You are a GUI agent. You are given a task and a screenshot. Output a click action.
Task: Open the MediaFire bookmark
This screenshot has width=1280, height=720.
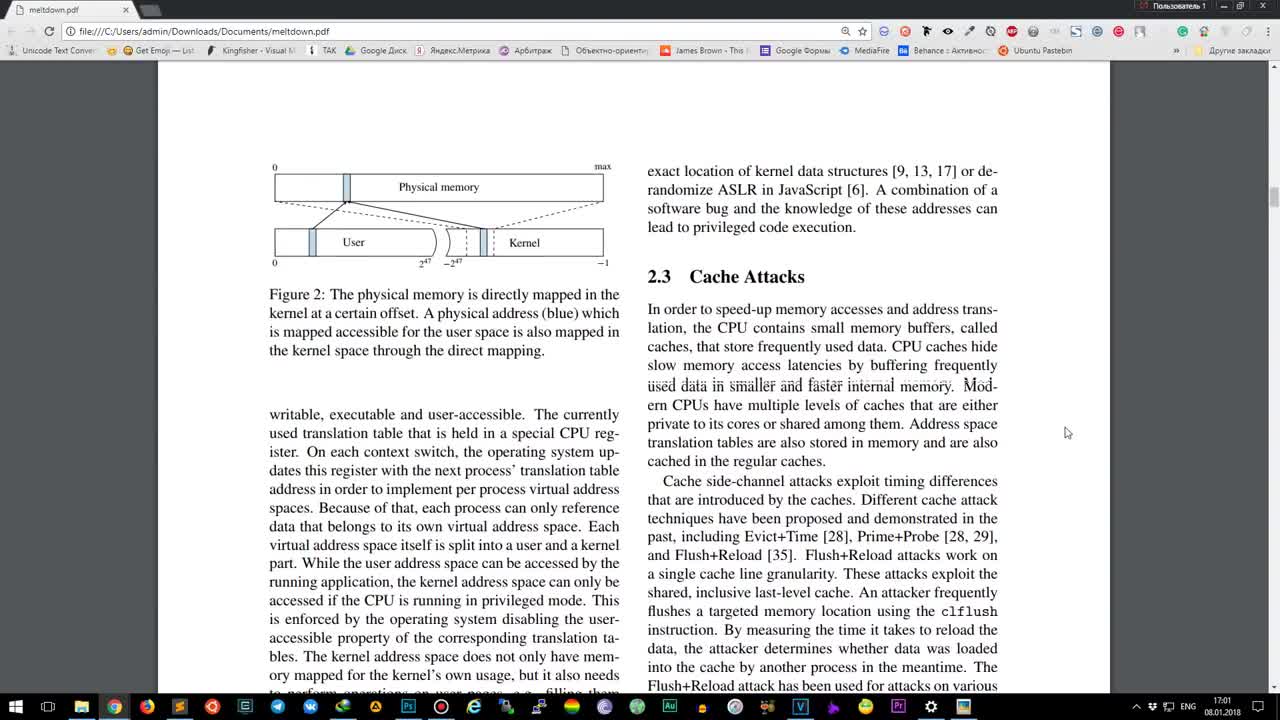click(864, 50)
